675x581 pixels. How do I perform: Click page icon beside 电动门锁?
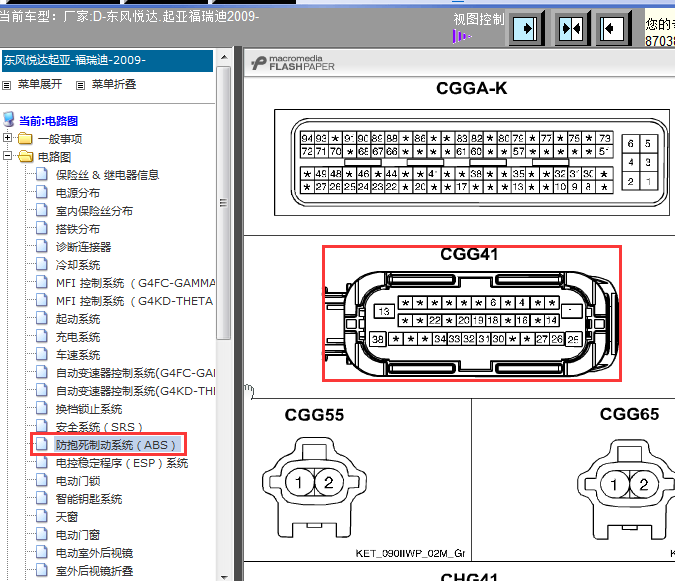click(x=42, y=480)
